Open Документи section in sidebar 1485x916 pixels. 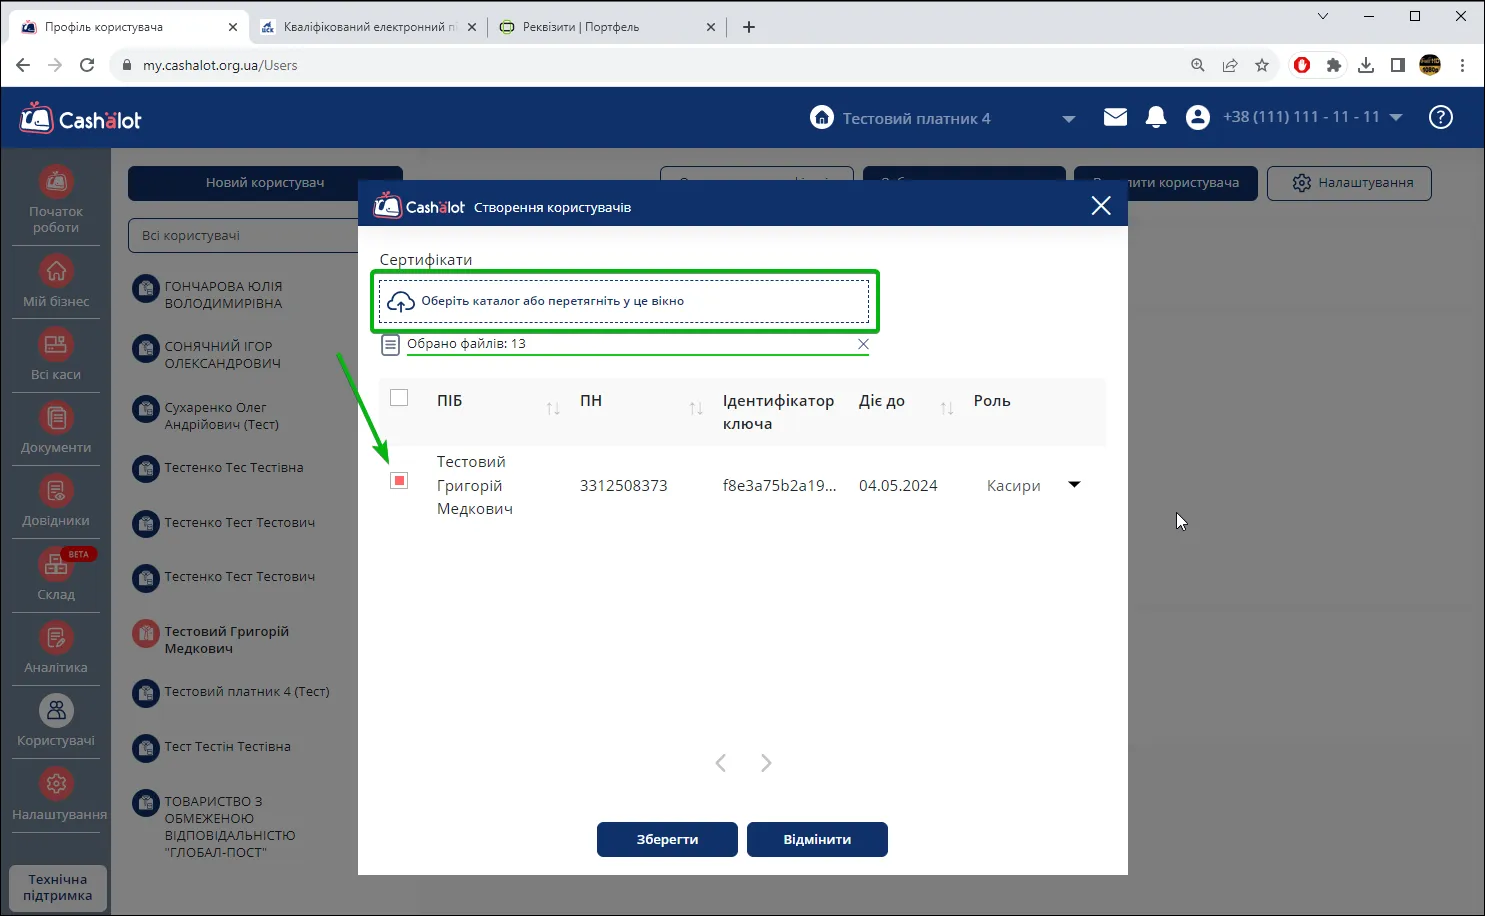click(56, 429)
